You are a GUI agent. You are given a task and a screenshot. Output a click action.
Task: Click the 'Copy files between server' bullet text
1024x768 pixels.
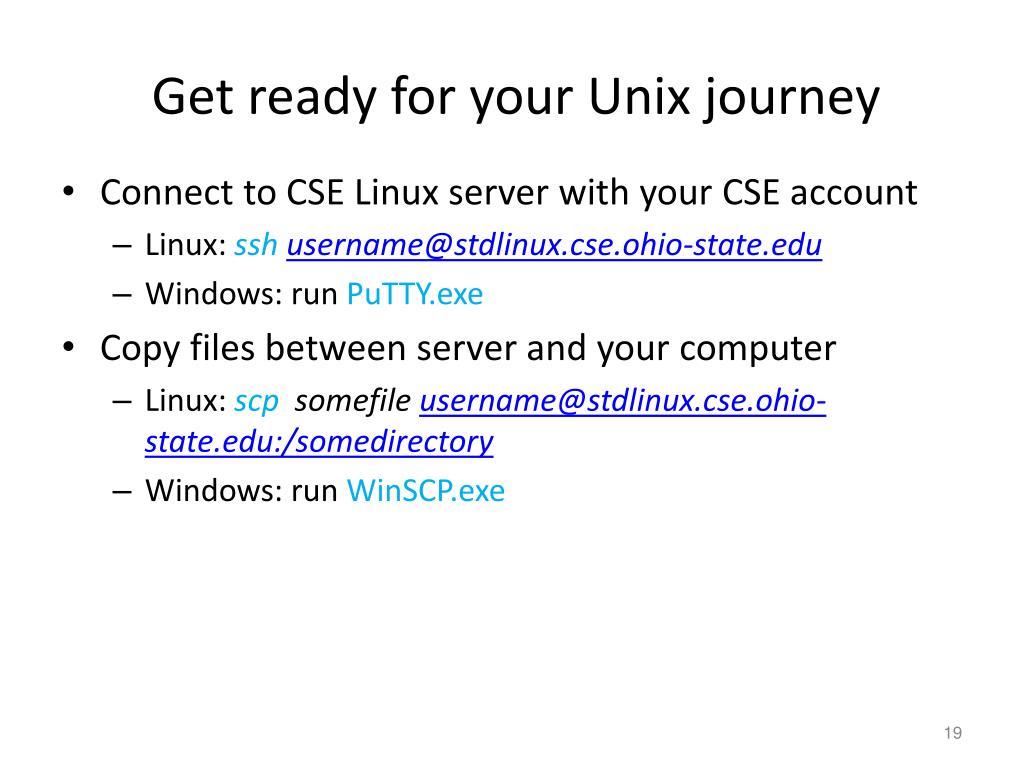click(468, 349)
